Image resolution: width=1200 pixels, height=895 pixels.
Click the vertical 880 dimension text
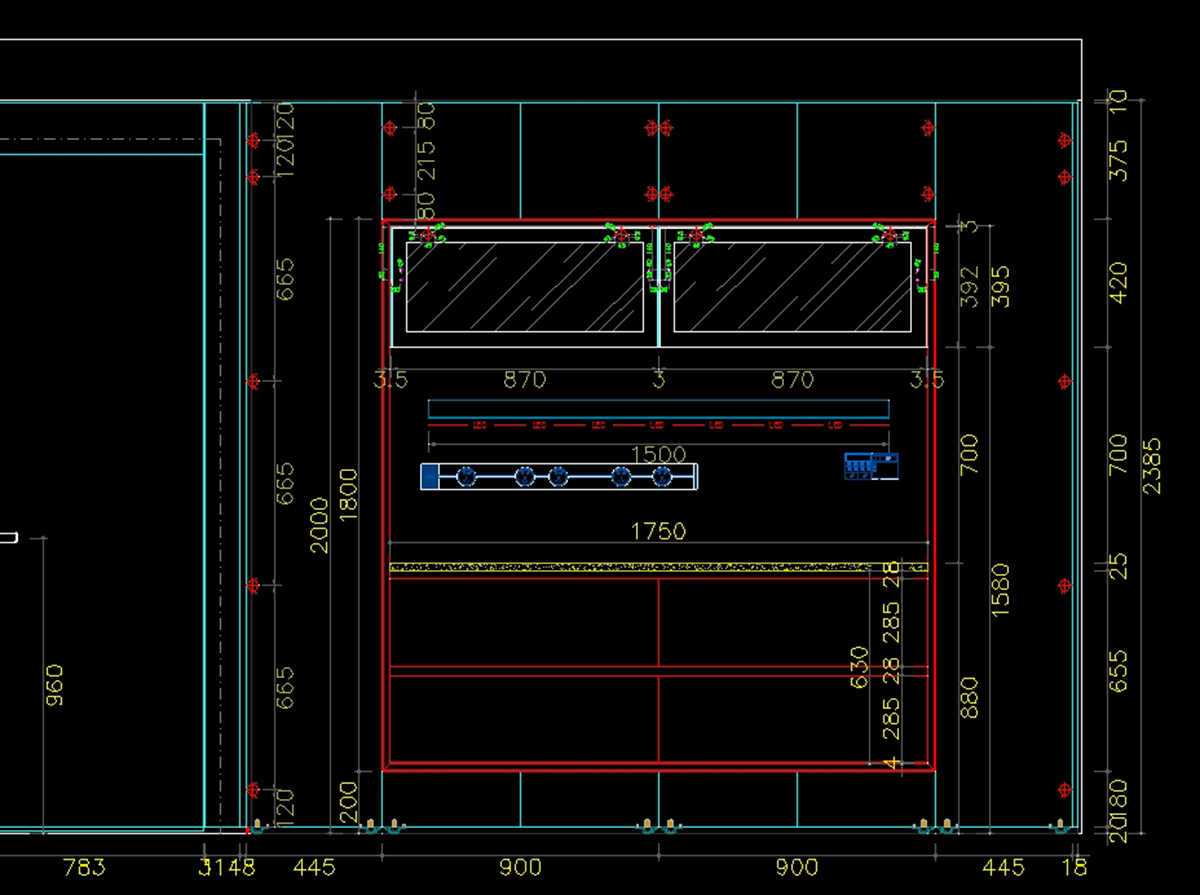969,697
